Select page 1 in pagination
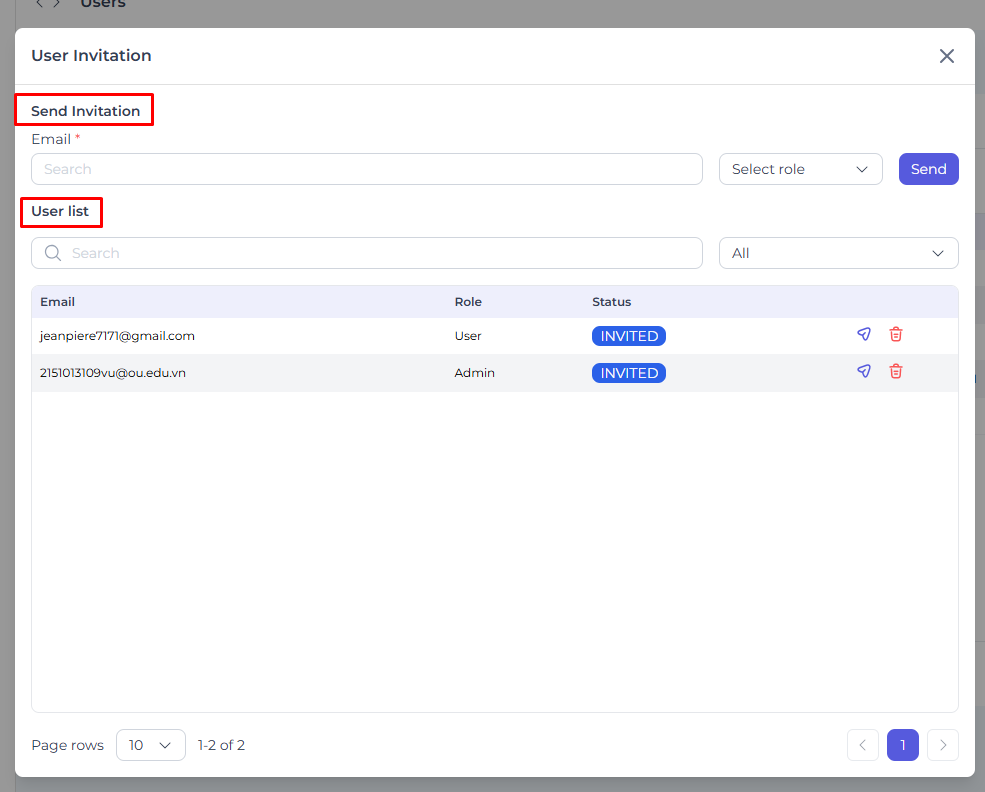The image size is (985, 792). click(903, 745)
